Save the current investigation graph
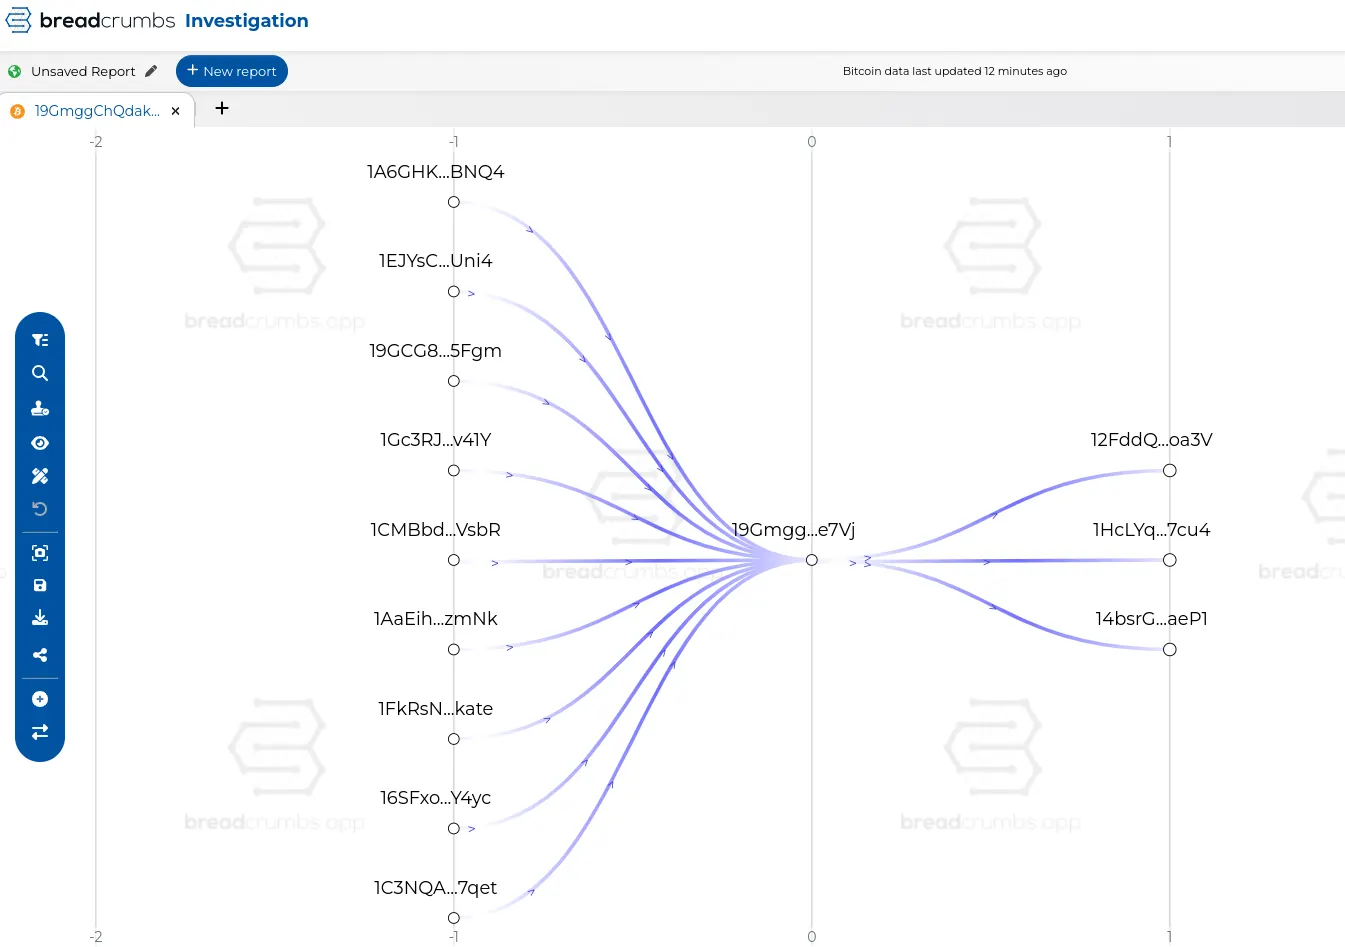 pos(40,585)
